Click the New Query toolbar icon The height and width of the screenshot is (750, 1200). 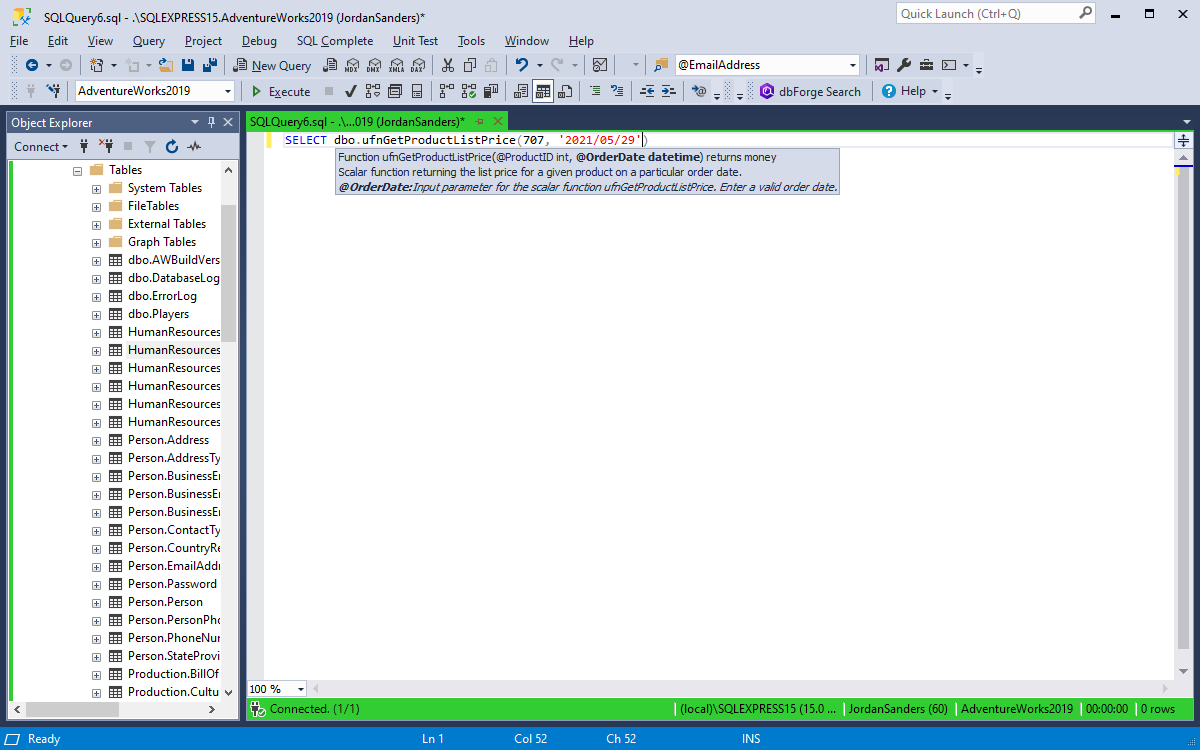(271, 65)
